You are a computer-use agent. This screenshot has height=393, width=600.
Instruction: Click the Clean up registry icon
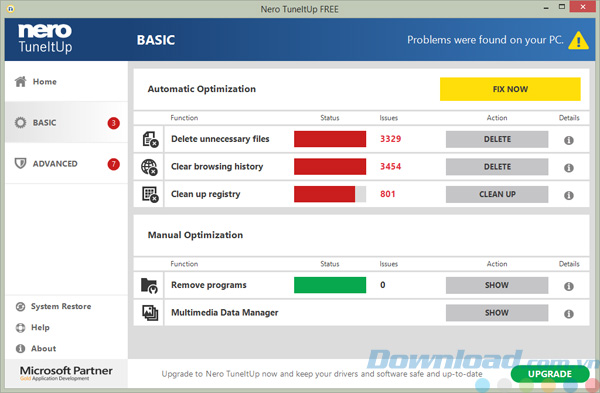(150, 194)
